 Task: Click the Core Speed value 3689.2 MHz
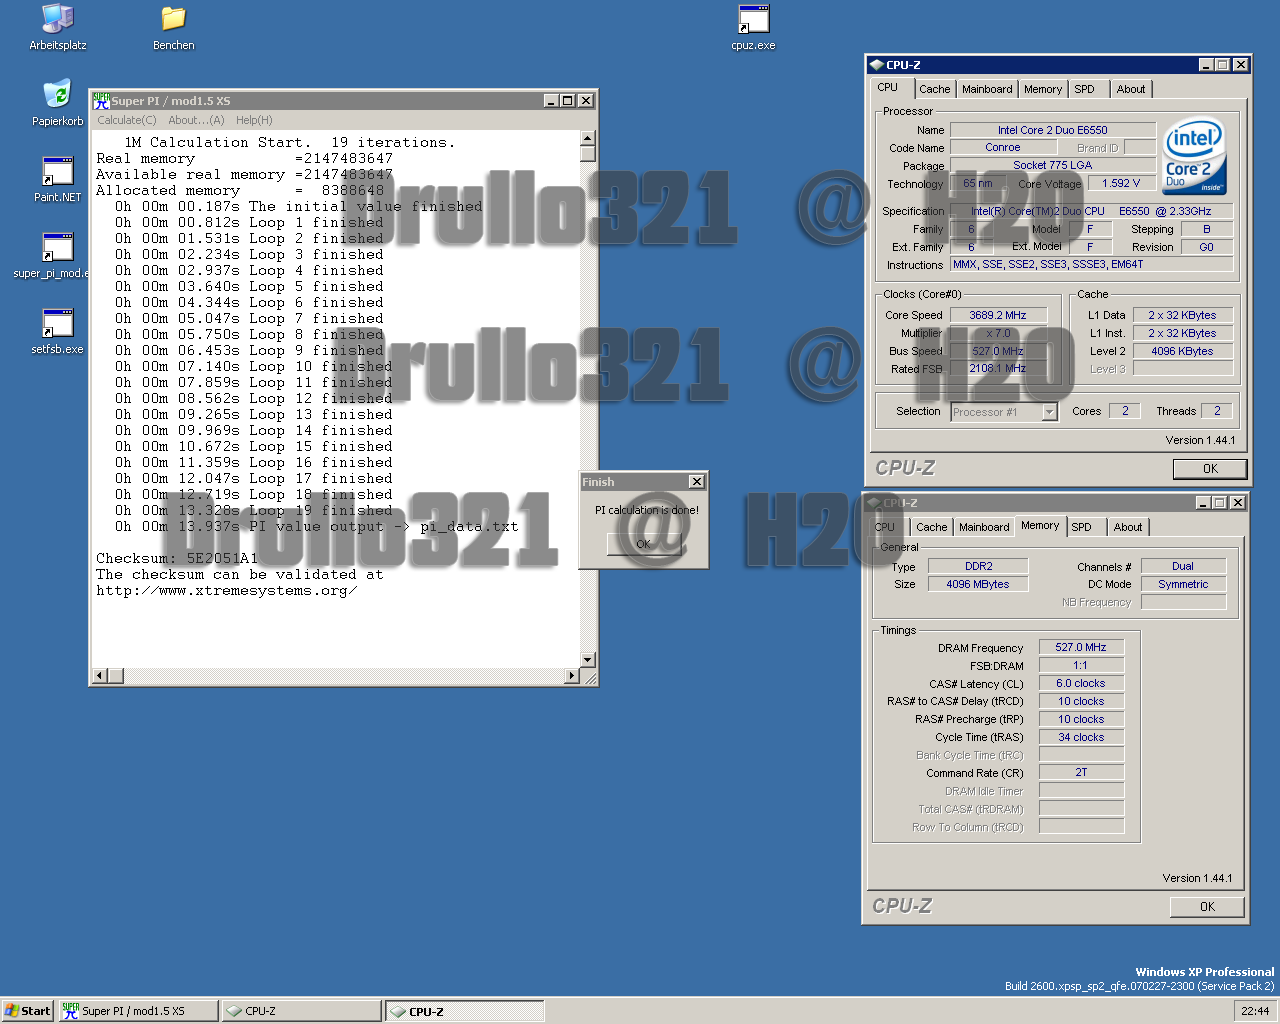[997, 315]
